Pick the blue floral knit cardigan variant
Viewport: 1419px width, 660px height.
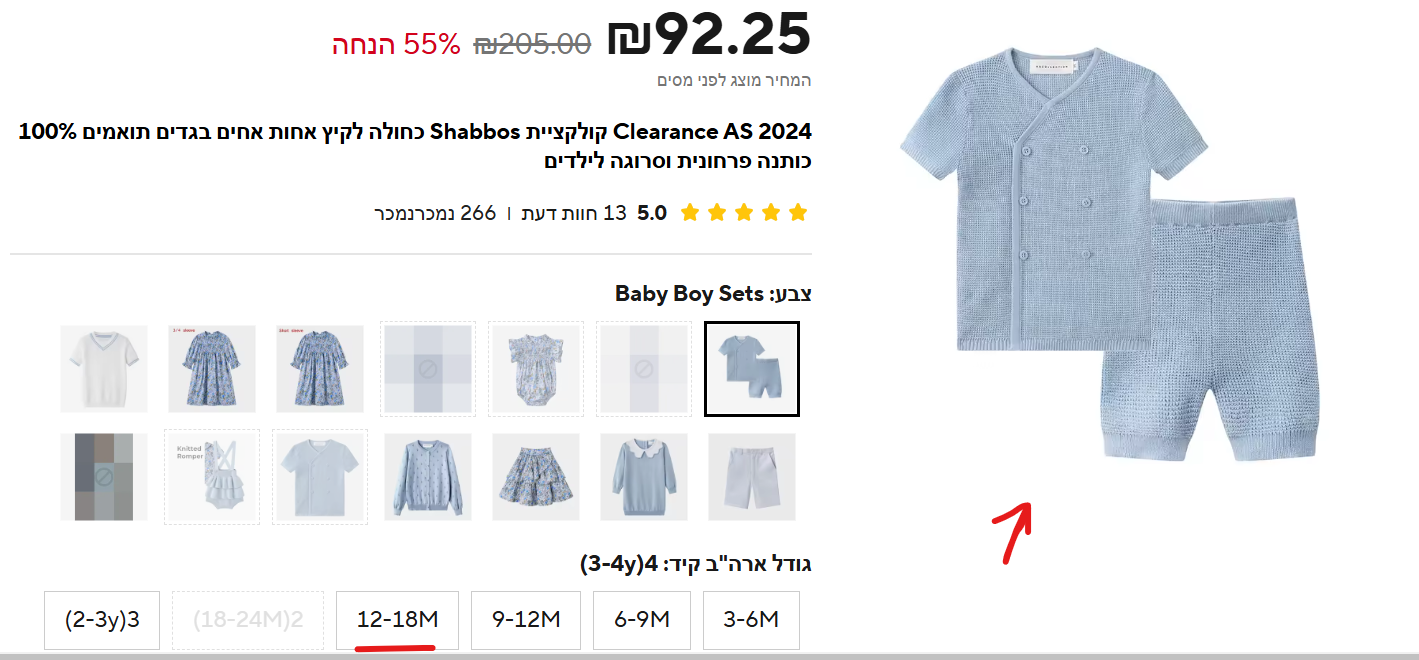point(428,476)
